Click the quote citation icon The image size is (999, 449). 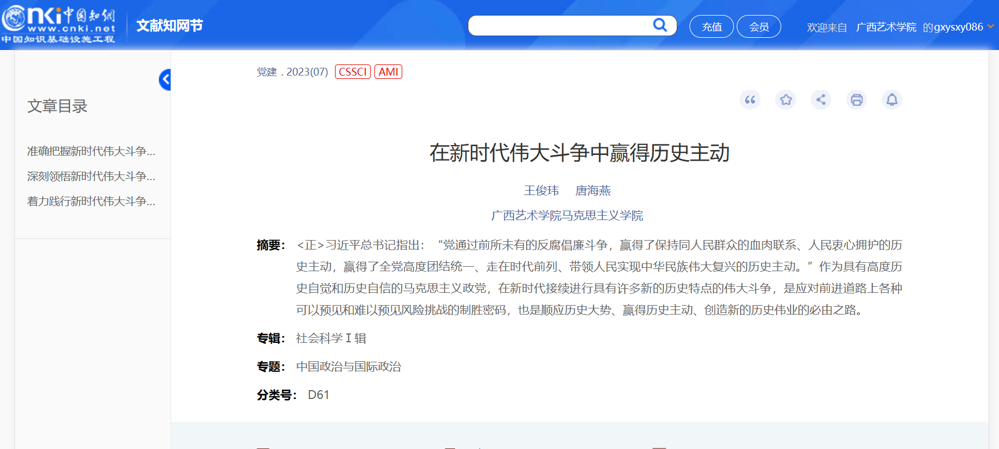(x=750, y=99)
